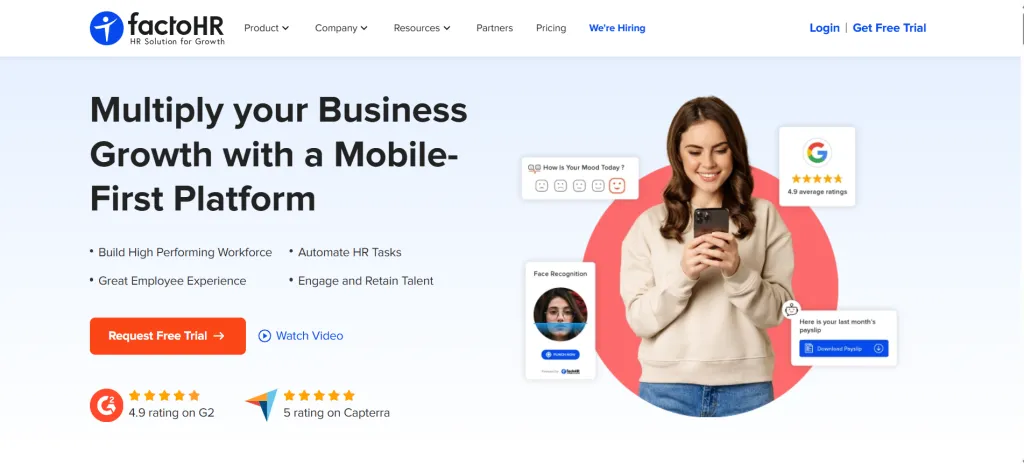Select the happiest mood face emoji
1024x464 pixels.
coord(616,186)
